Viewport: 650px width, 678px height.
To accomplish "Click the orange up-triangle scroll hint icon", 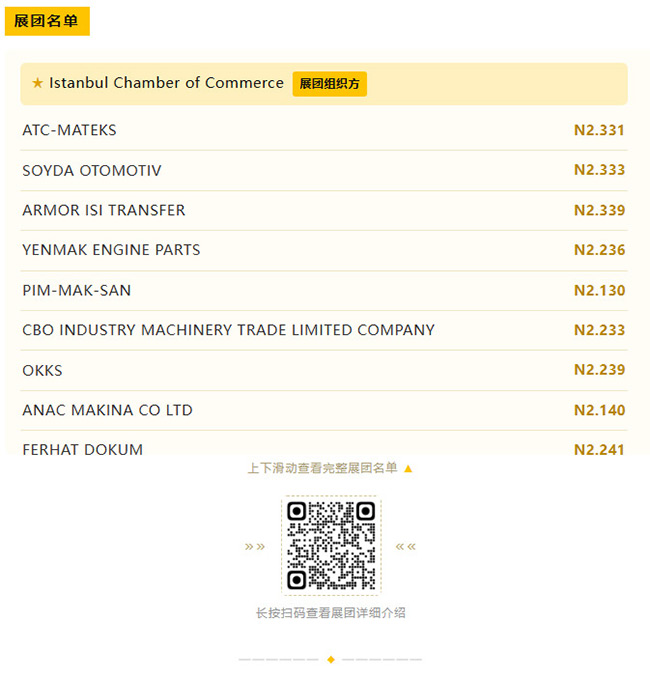I will [x=408, y=468].
